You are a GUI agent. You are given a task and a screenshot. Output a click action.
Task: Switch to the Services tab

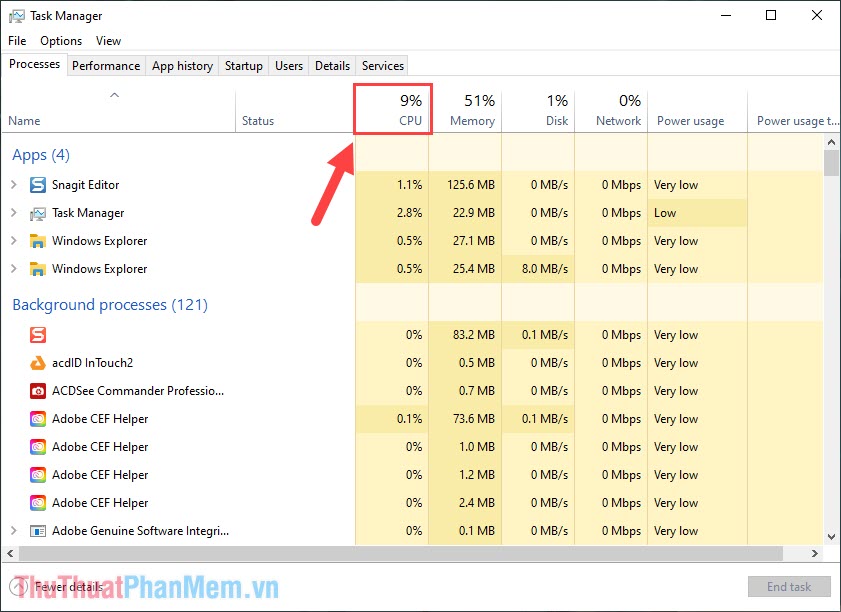(x=383, y=66)
